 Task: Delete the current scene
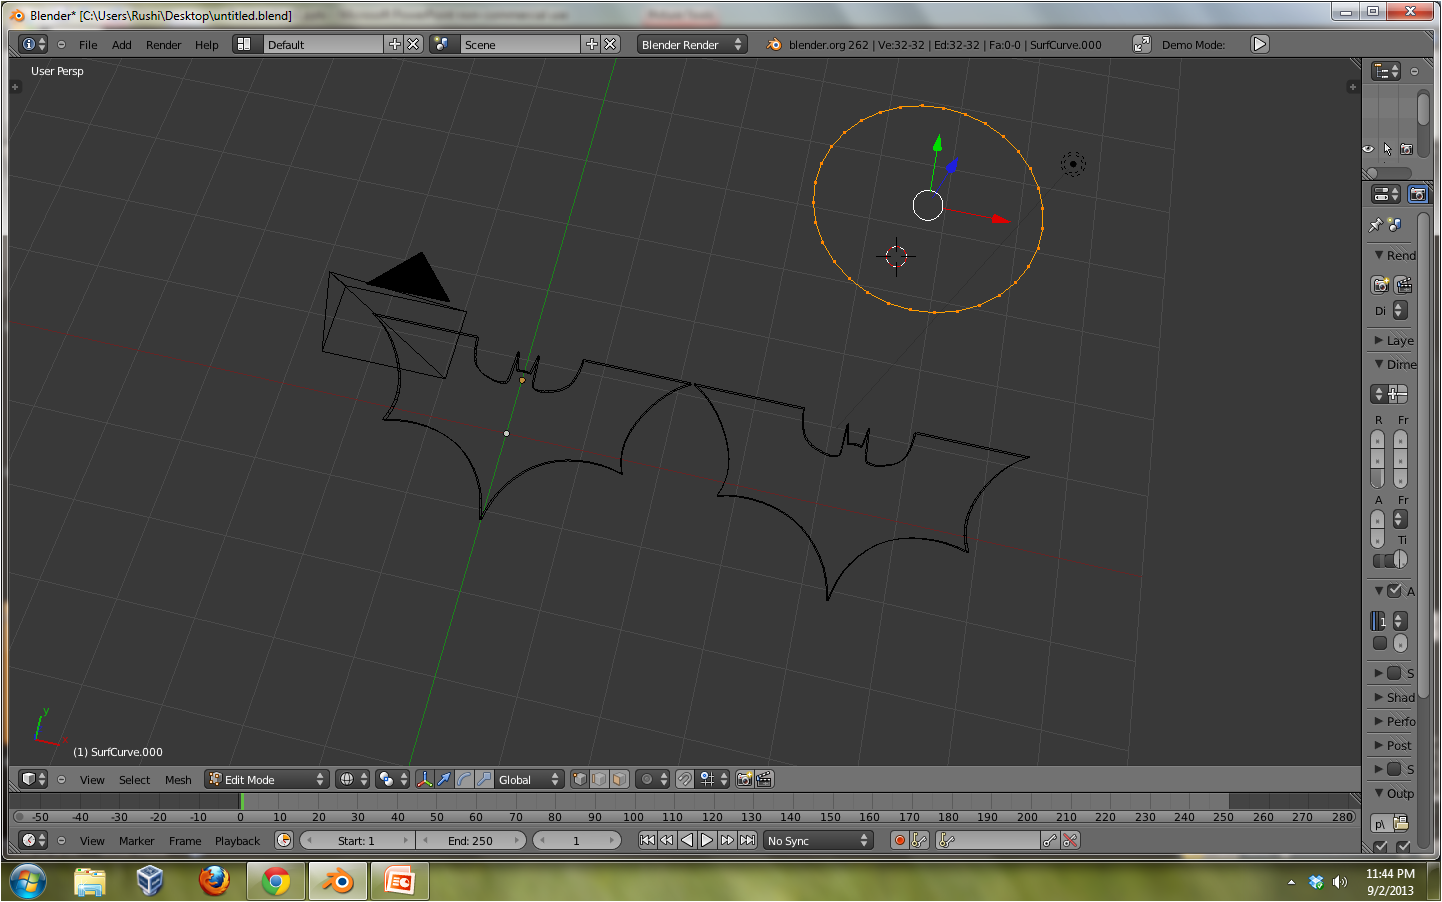coord(610,44)
